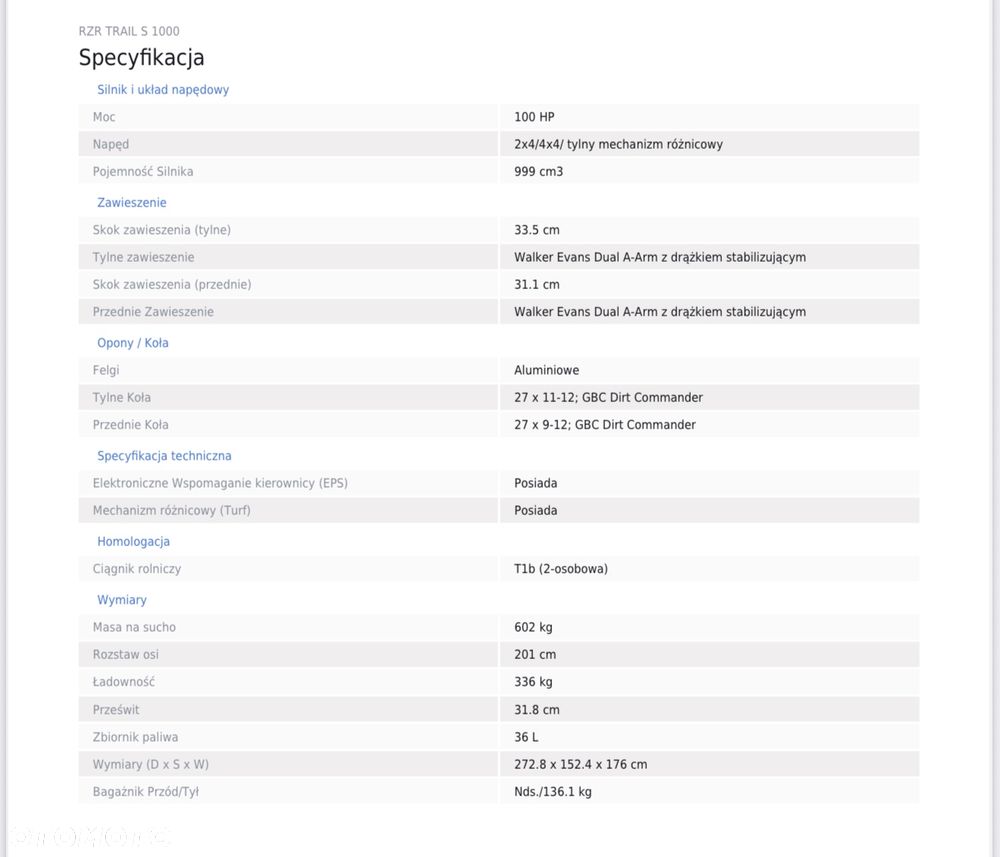Click the Aluminiowe rims value
Viewport: 1000px width, 857px height.
click(546, 370)
